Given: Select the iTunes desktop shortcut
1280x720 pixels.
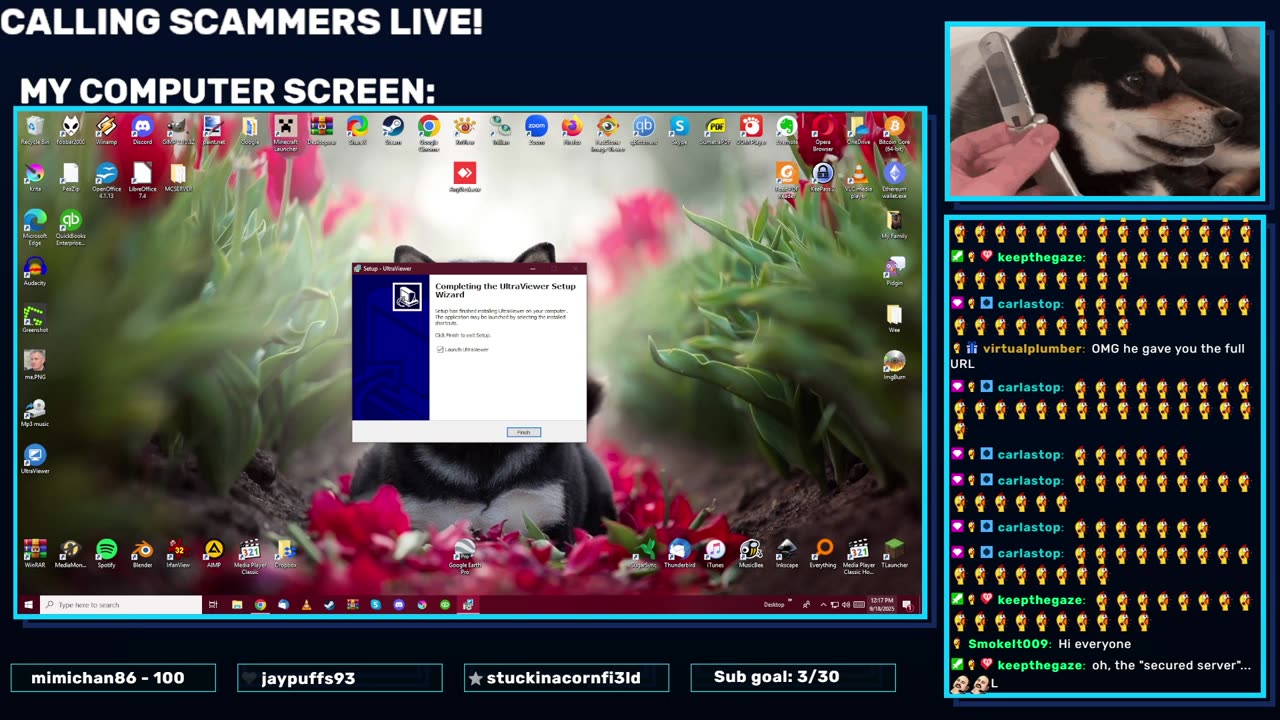Looking at the screenshot, I should coord(715,554).
